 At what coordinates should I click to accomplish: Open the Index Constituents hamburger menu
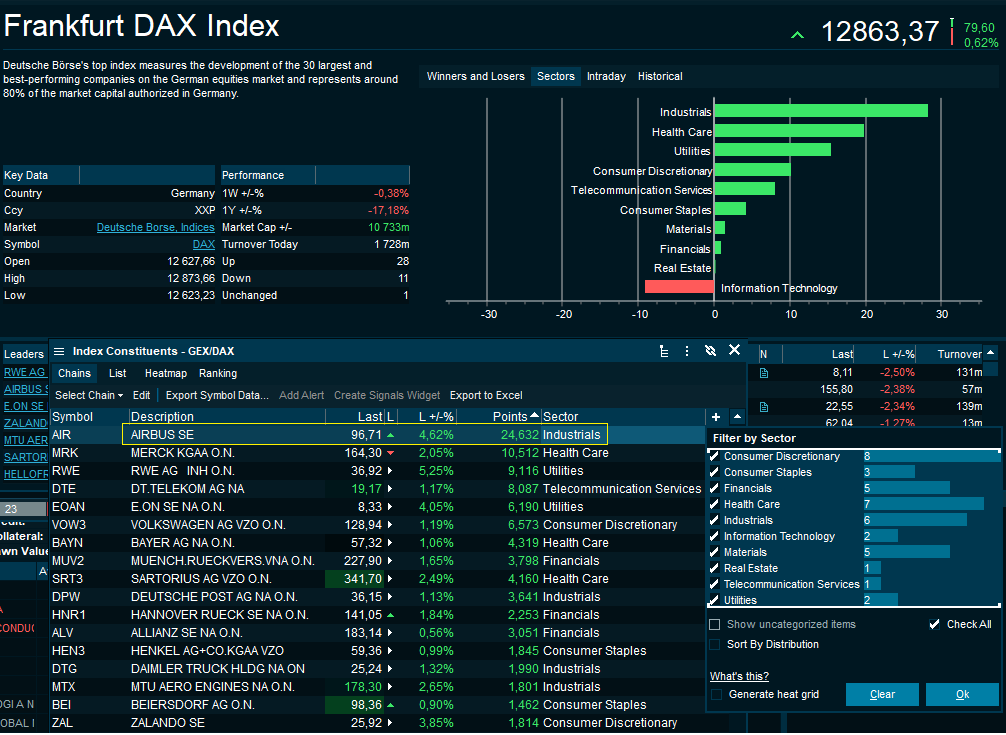59,351
